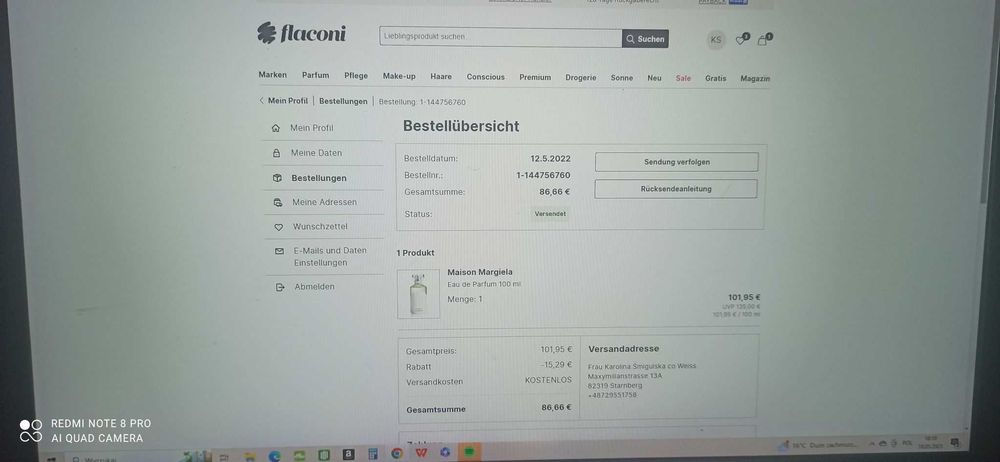Open the Neu menu
This screenshot has height=462, width=1000.
point(654,78)
